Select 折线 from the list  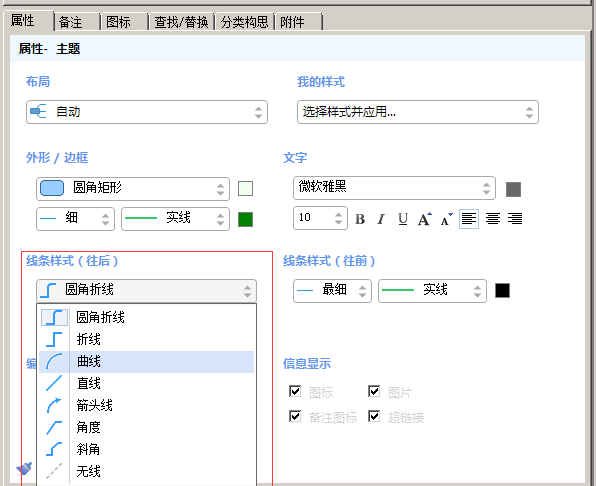(x=146, y=339)
